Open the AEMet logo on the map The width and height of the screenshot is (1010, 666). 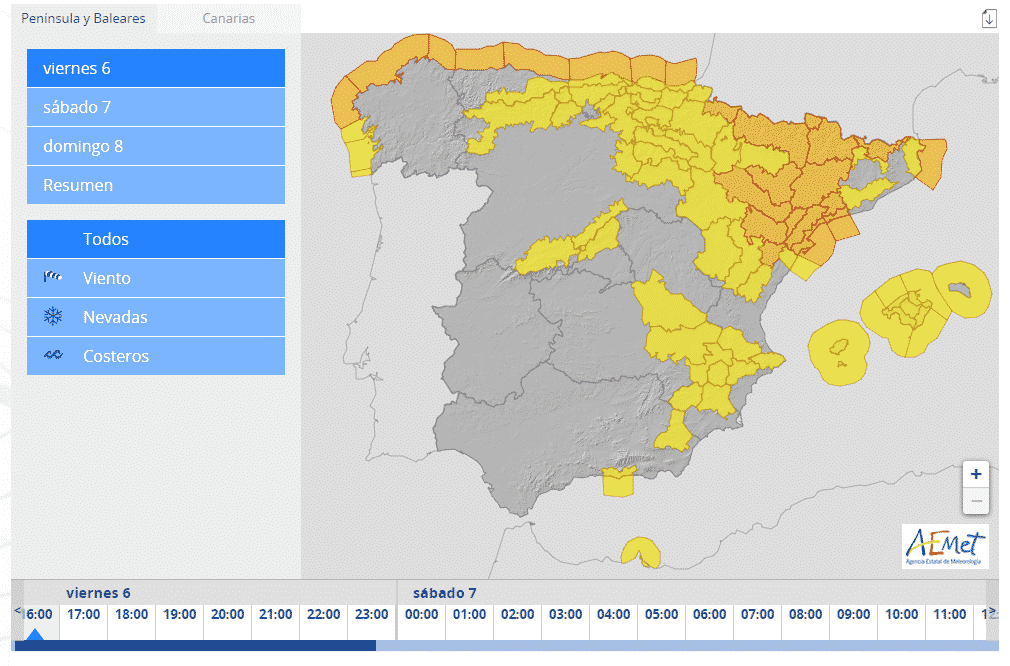[945, 547]
